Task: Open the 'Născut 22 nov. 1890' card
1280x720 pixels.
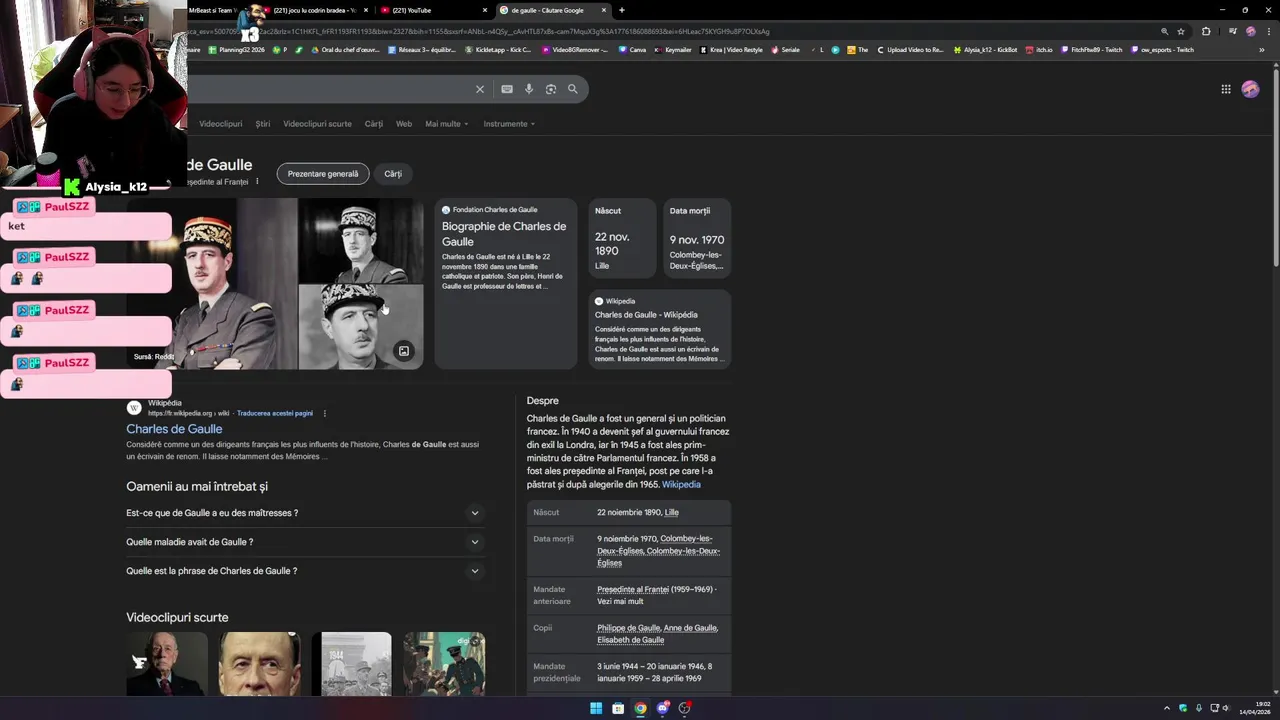Action: tap(622, 238)
